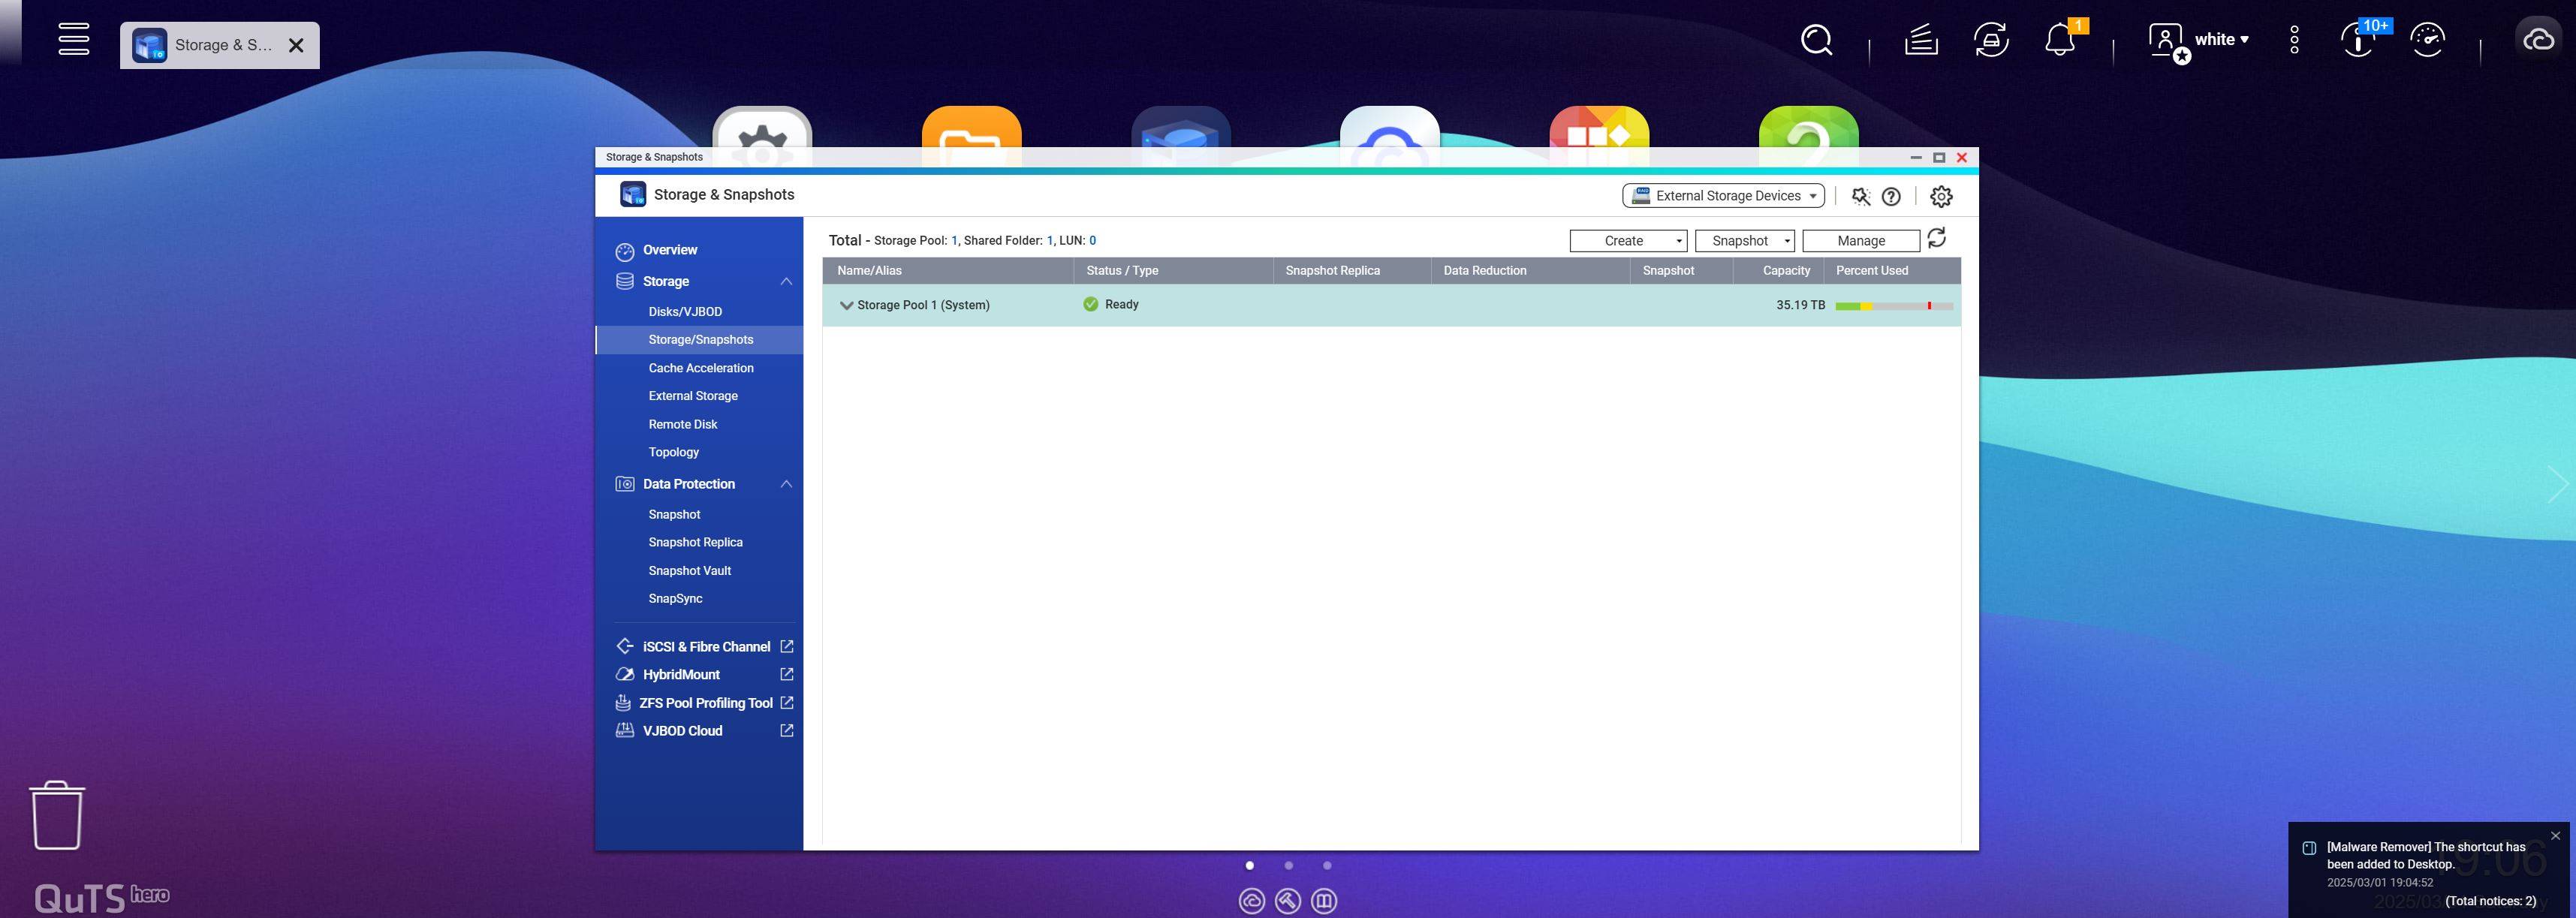Expand the Storage Pool 1 (System) row

pos(846,305)
